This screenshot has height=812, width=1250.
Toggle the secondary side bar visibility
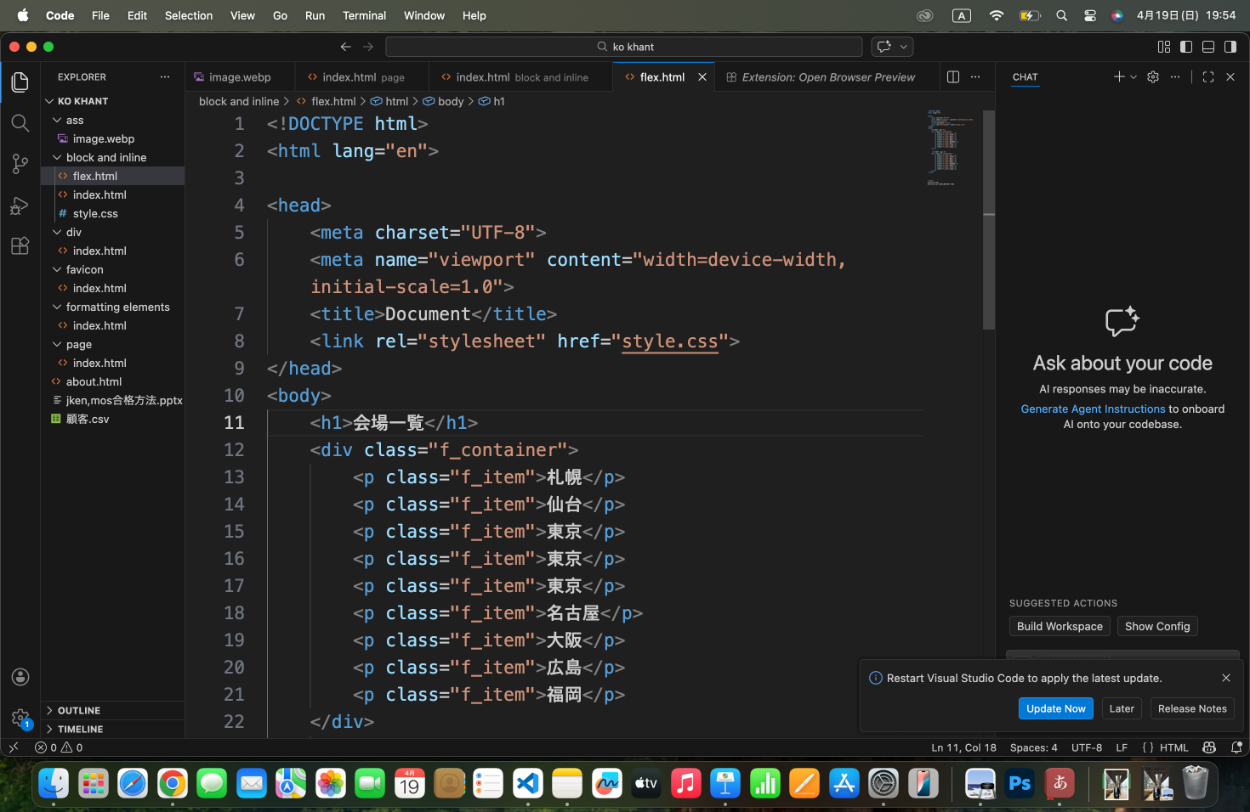coord(1230,47)
